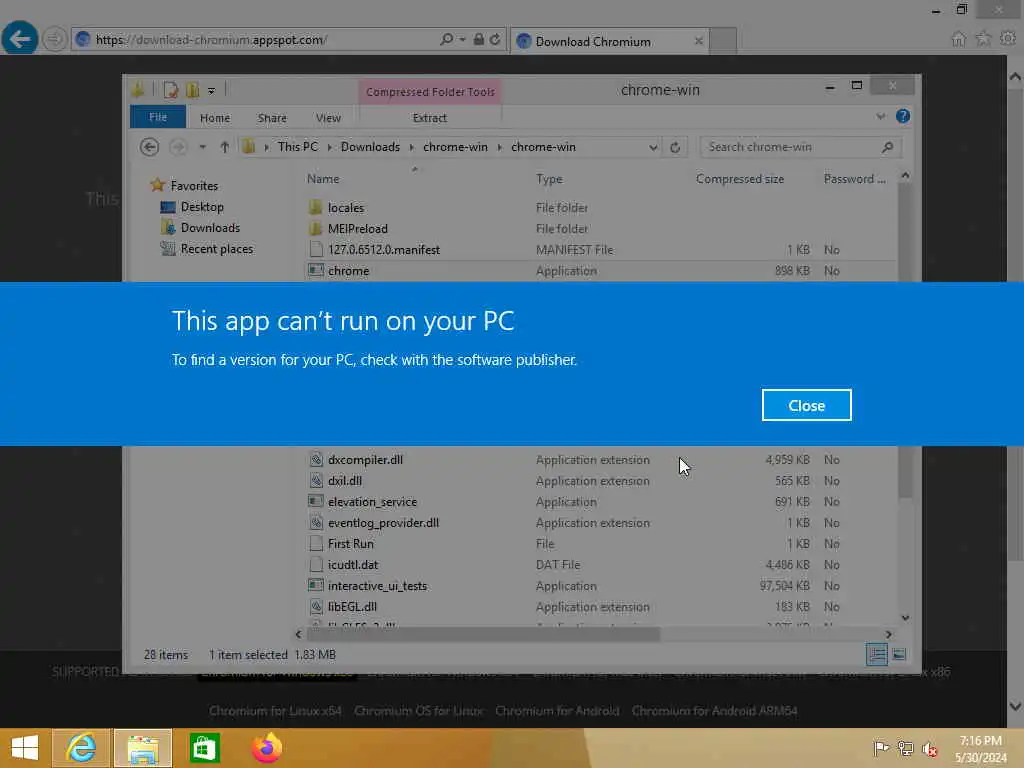Refresh the chrome-win folder view

675,148
